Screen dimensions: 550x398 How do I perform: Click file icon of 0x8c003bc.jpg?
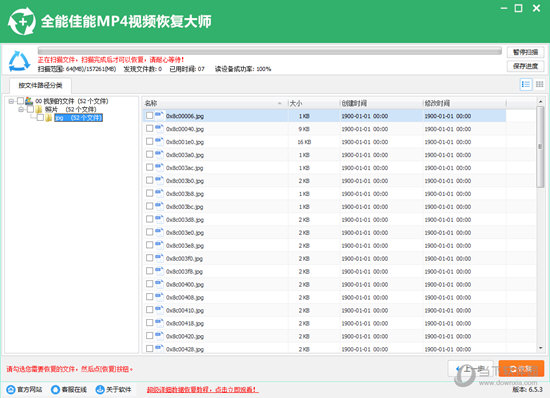(159, 207)
